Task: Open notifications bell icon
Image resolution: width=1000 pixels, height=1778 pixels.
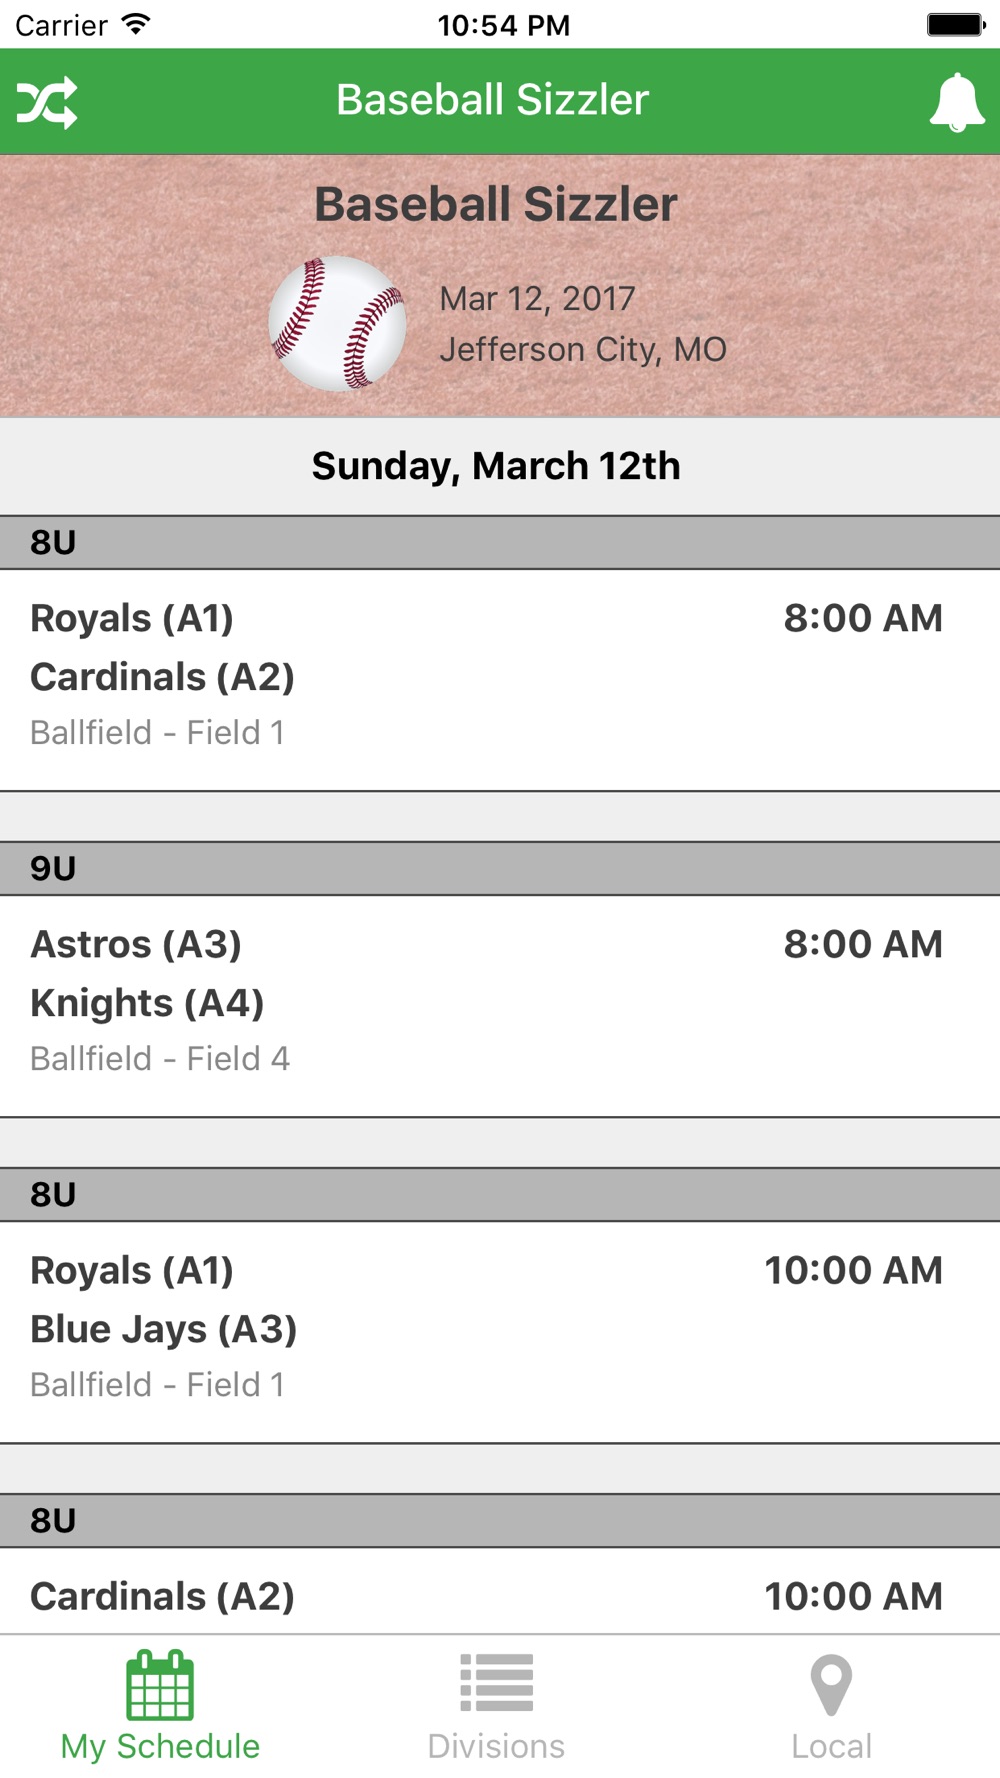Action: coord(956,102)
